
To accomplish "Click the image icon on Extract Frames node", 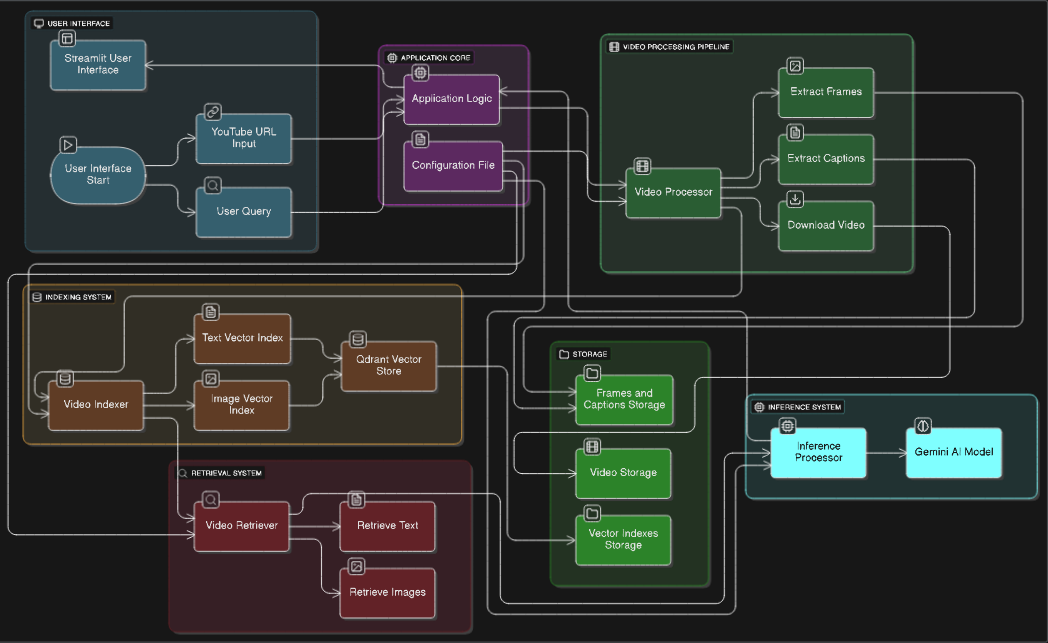I will click(x=794, y=65).
